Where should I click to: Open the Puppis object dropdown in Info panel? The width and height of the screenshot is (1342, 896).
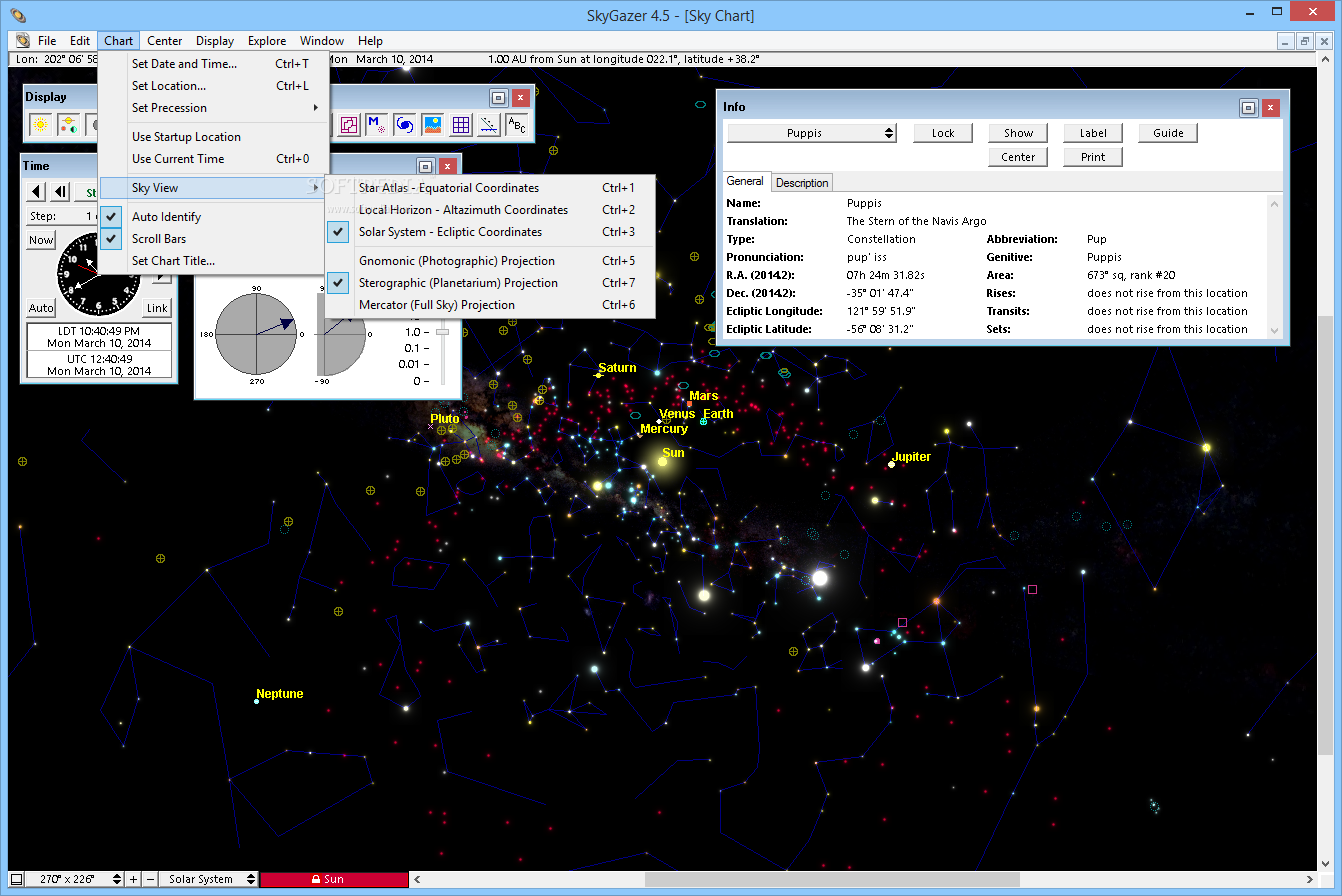pos(812,133)
